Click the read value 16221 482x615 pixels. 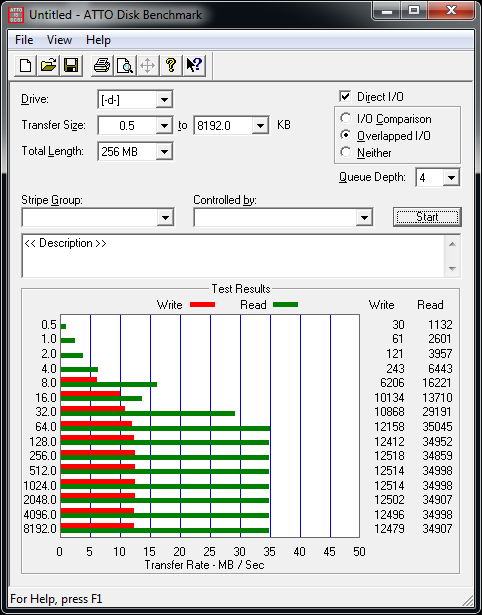tap(437, 383)
